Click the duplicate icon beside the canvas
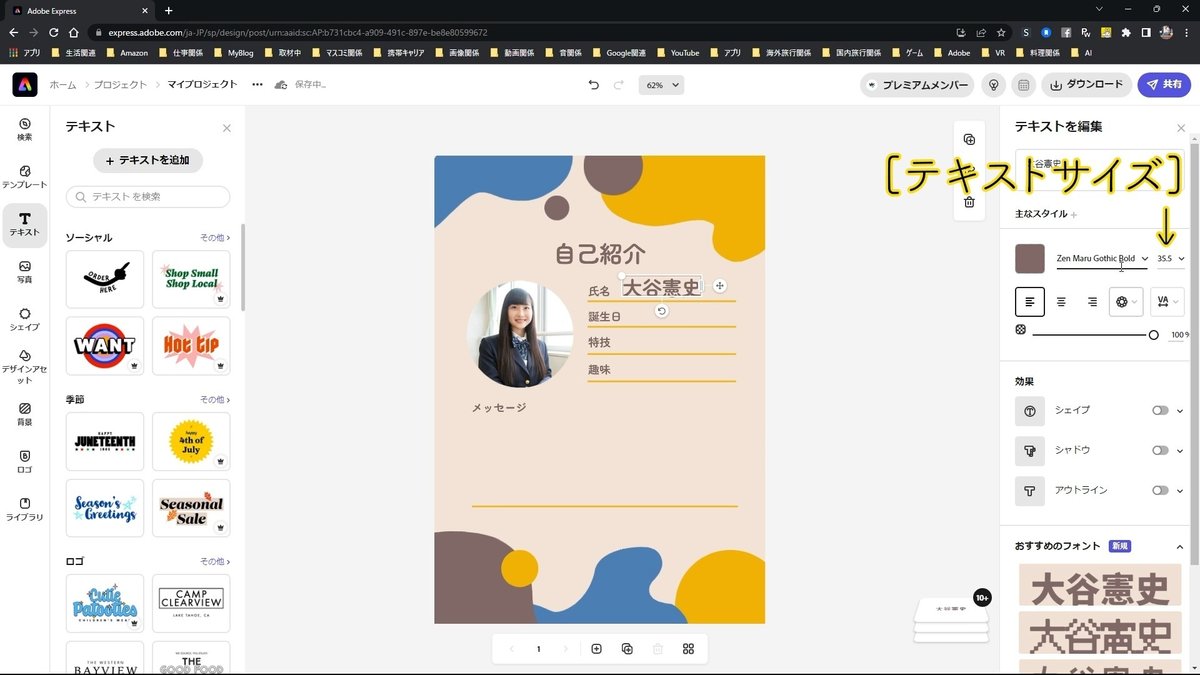This screenshot has height=675, width=1200. [969, 139]
